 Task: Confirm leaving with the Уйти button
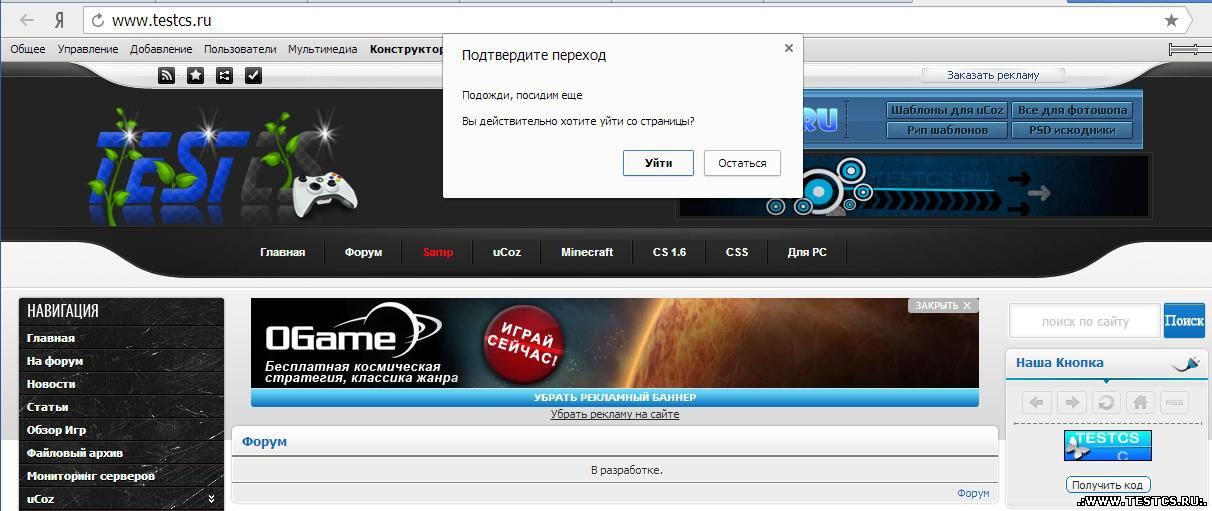point(658,163)
